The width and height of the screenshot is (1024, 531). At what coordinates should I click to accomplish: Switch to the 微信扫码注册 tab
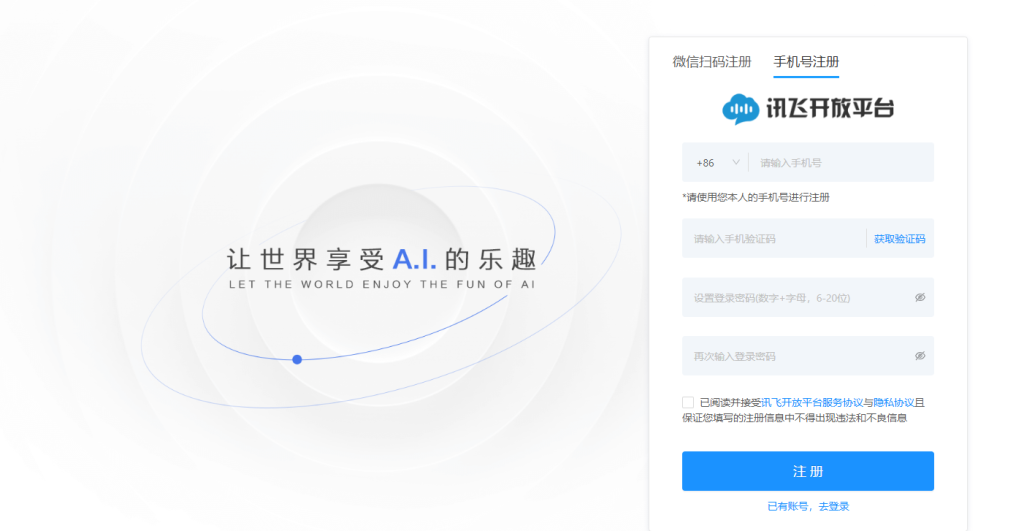click(x=712, y=62)
